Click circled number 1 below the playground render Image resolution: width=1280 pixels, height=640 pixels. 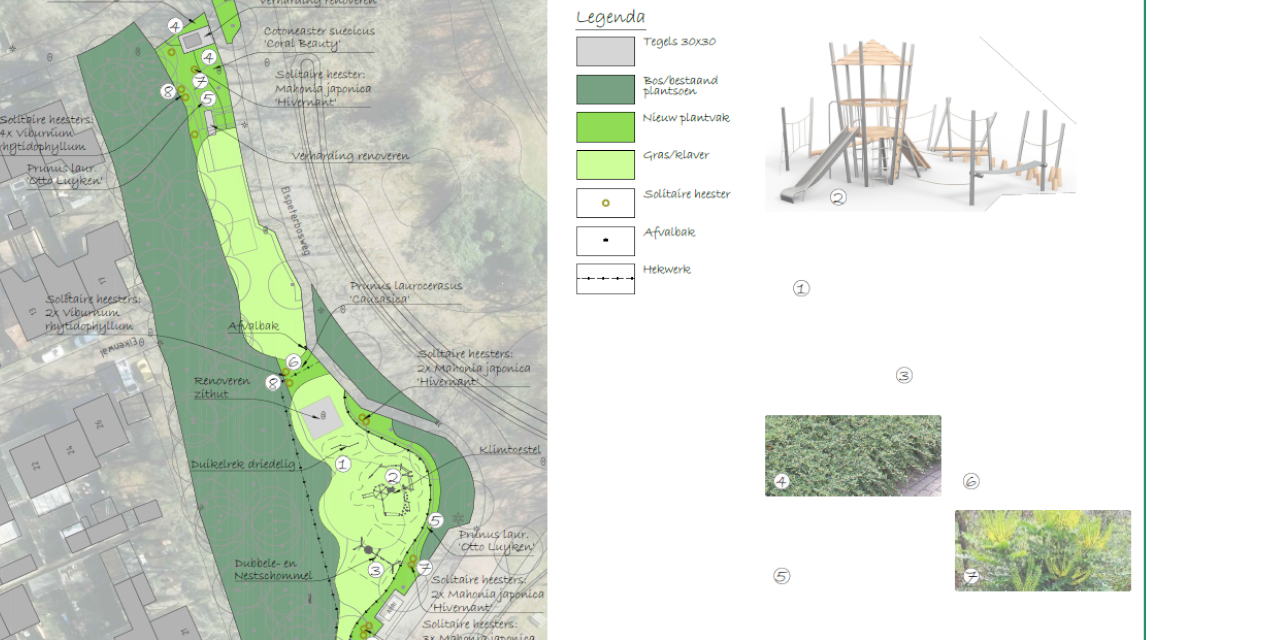click(801, 288)
